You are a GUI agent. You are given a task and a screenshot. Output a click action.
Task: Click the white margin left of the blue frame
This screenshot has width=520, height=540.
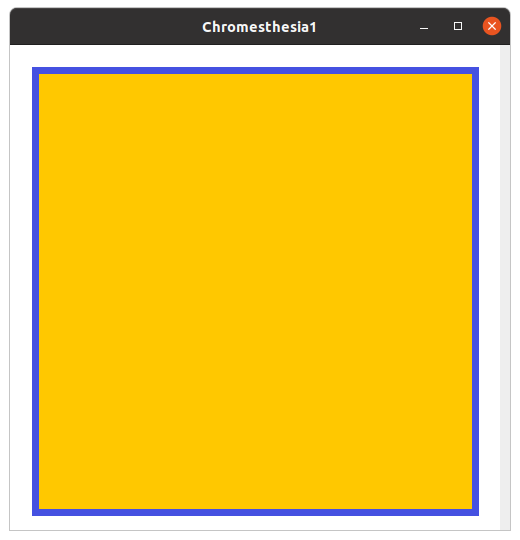(x=21, y=291)
